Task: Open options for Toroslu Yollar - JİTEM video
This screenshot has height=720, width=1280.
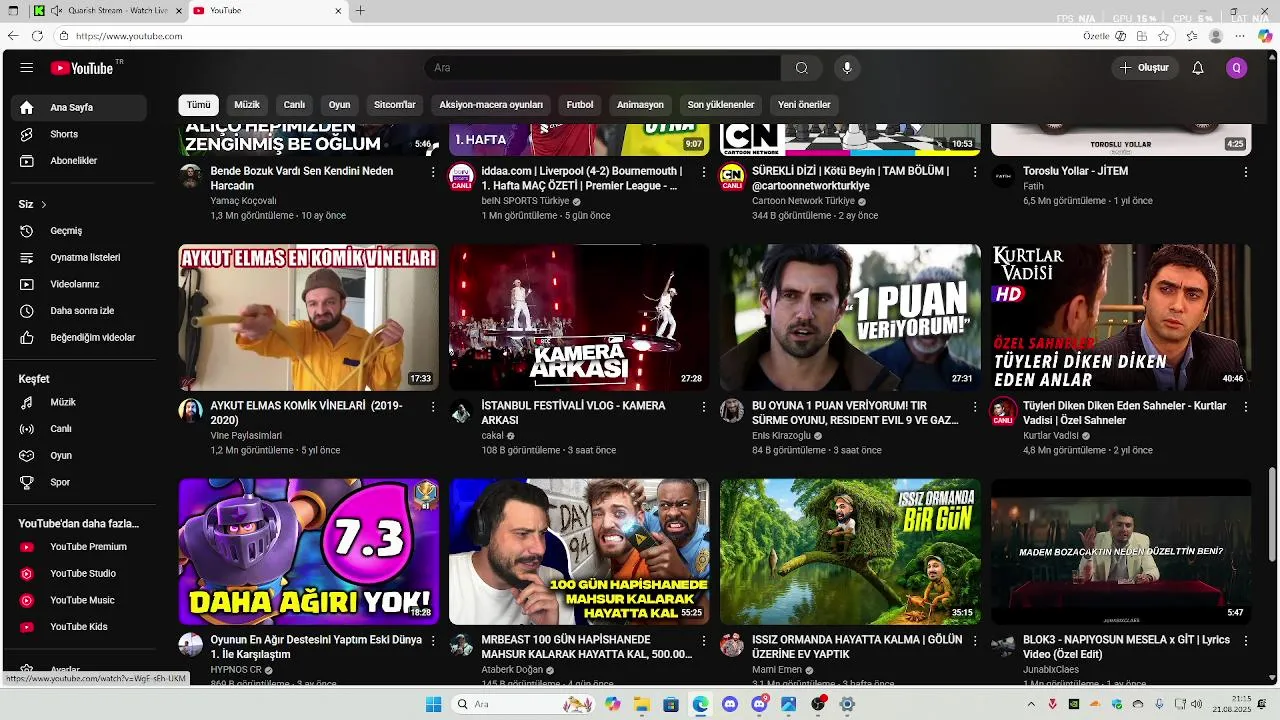Action: click(x=1246, y=172)
